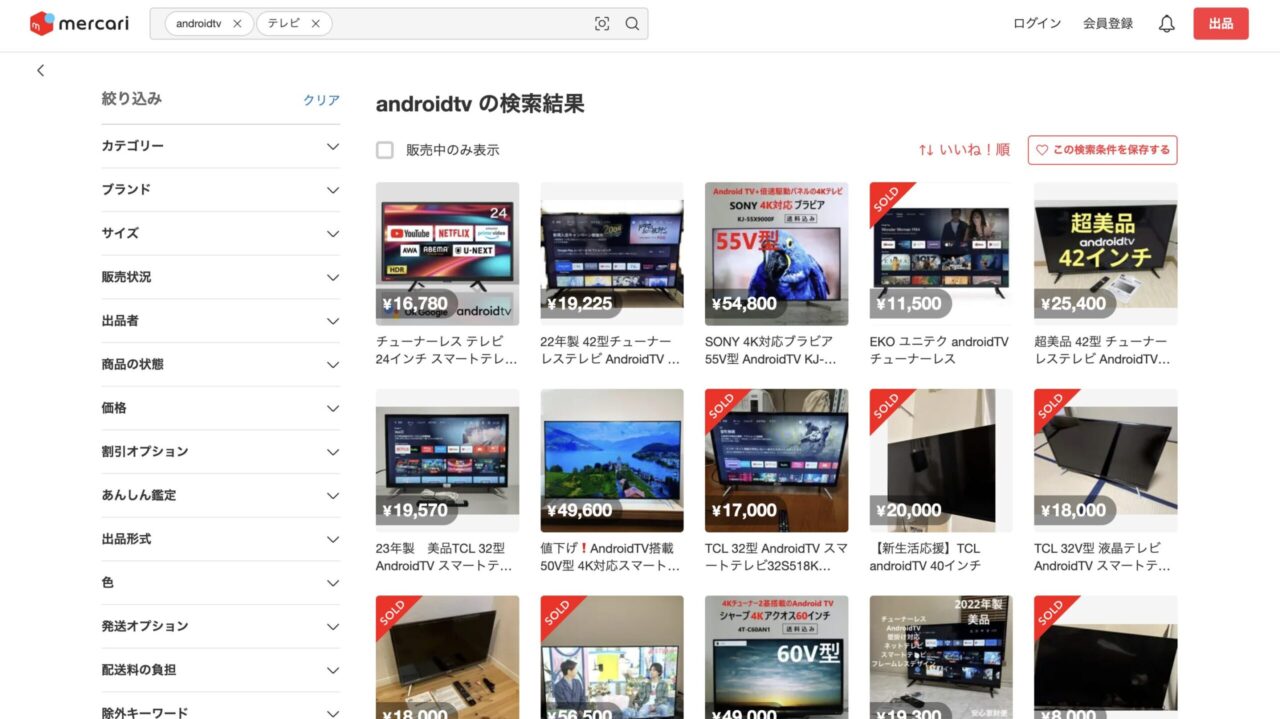Expand the サイズ filter
1280x719 pixels.
pyautogui.click(x=221, y=233)
